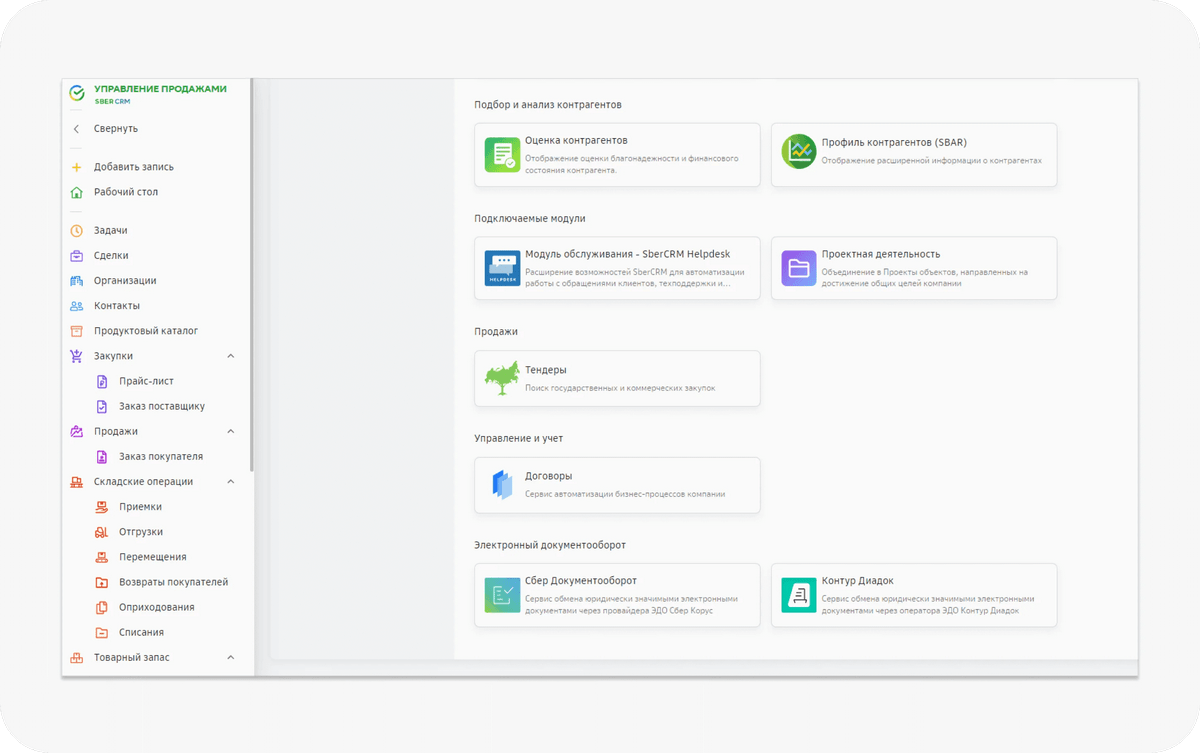Screen dimensions: 1200x753
Task: Click the green Оценка контрагентов card icon
Action: (502, 155)
